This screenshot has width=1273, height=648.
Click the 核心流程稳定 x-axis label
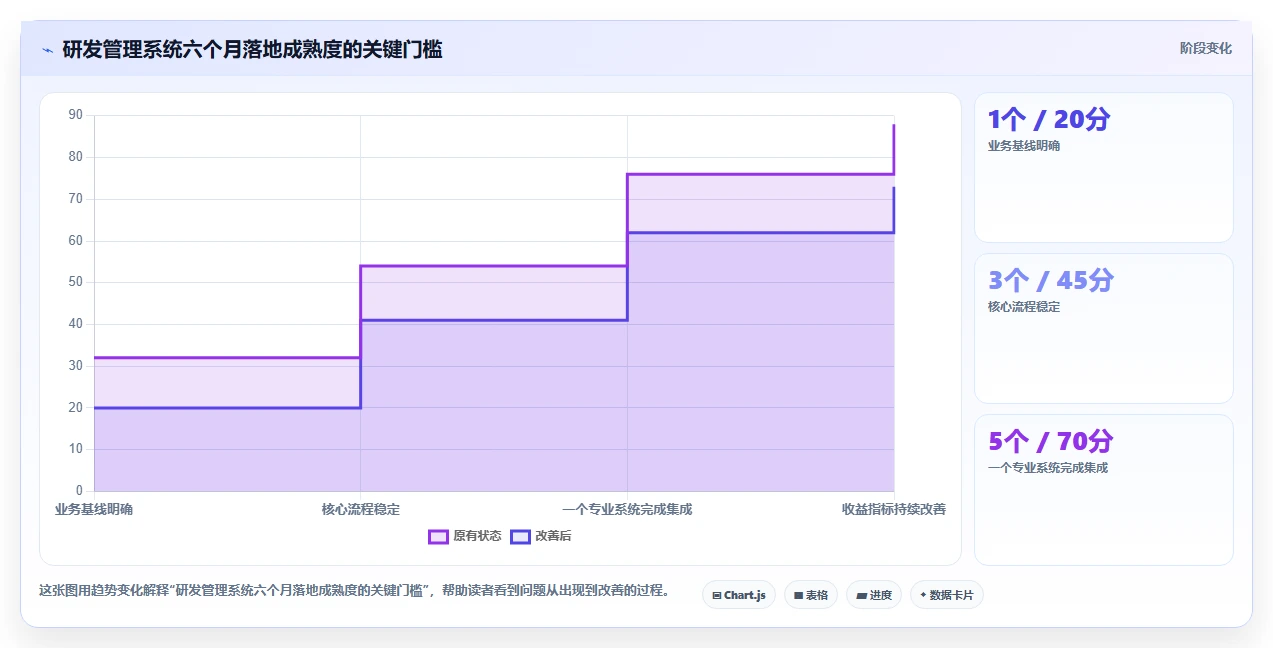pos(361,509)
